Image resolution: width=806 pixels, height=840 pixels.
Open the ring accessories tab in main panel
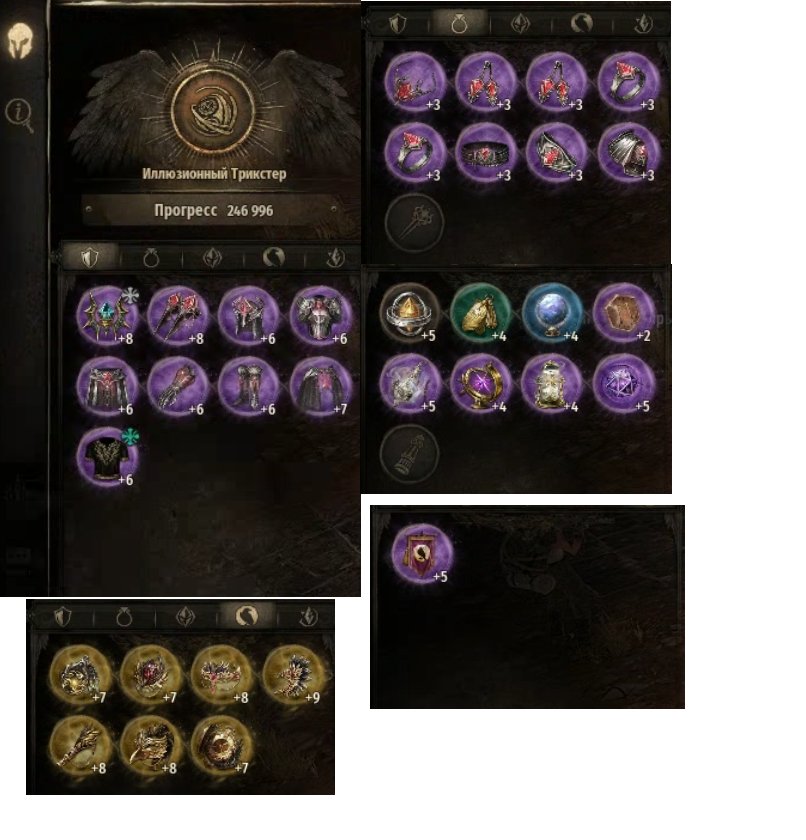point(151,258)
